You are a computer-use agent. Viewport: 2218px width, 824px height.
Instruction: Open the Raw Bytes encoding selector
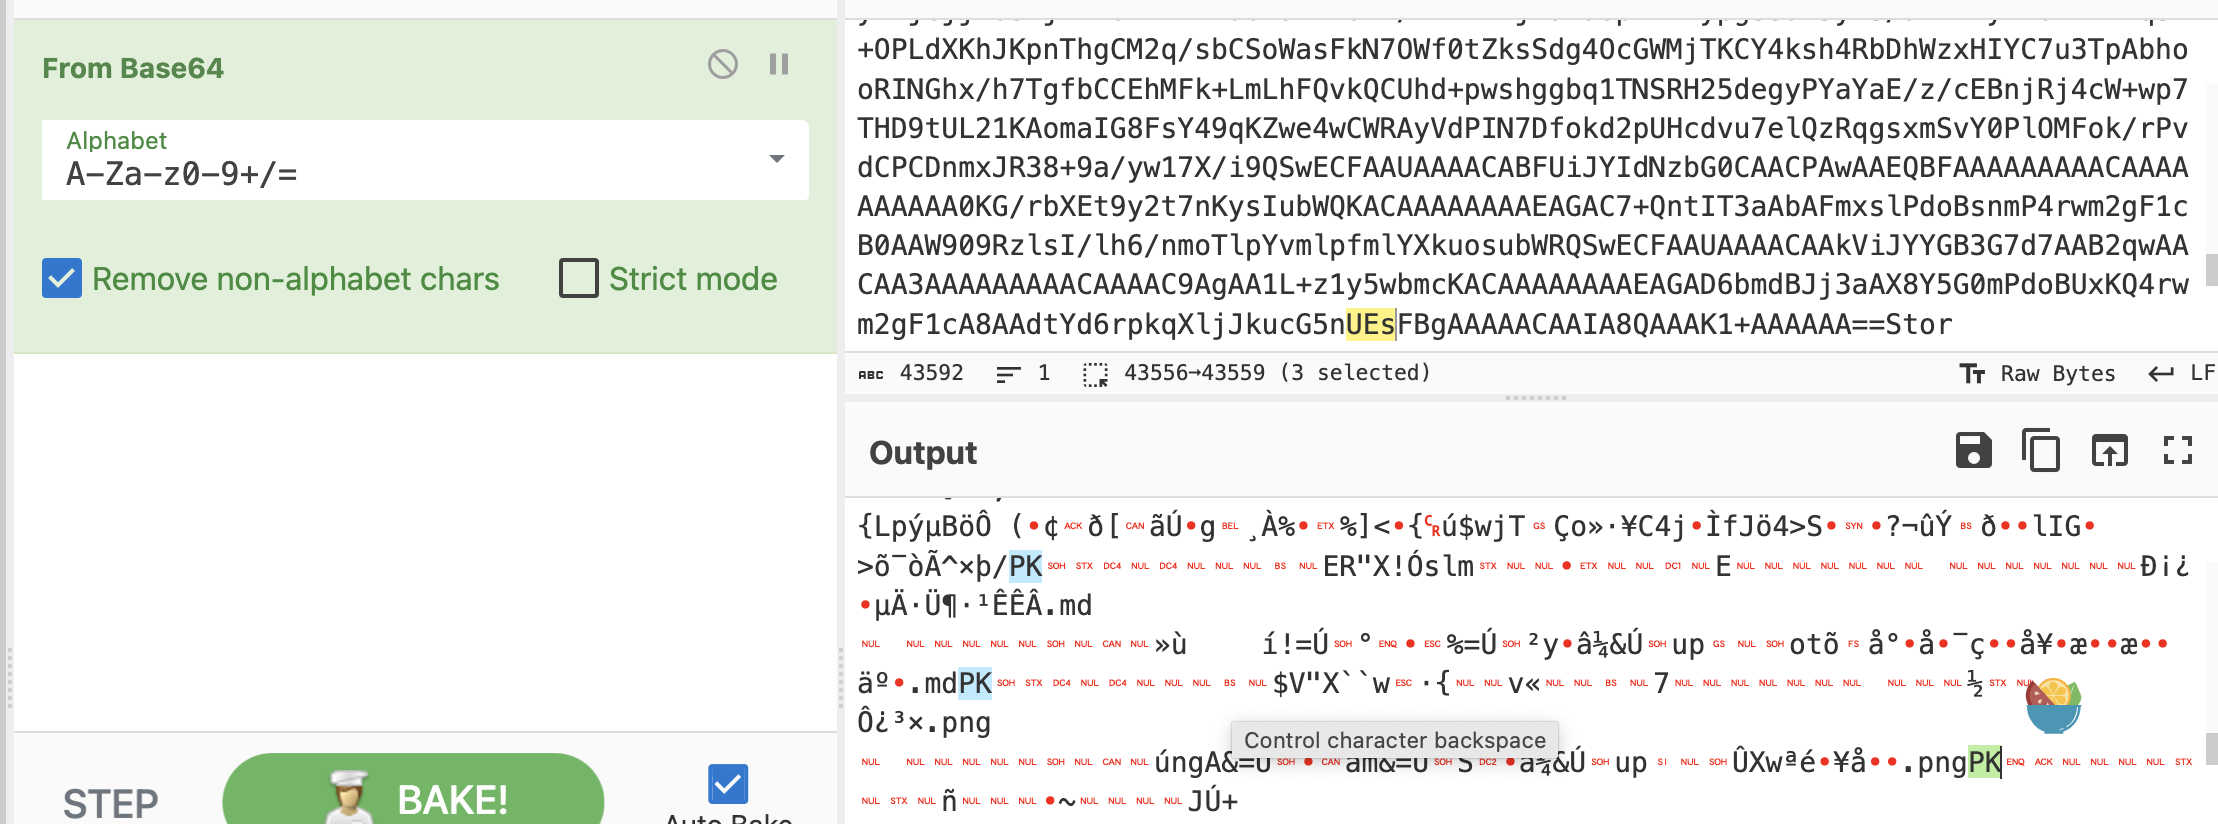(2037, 374)
